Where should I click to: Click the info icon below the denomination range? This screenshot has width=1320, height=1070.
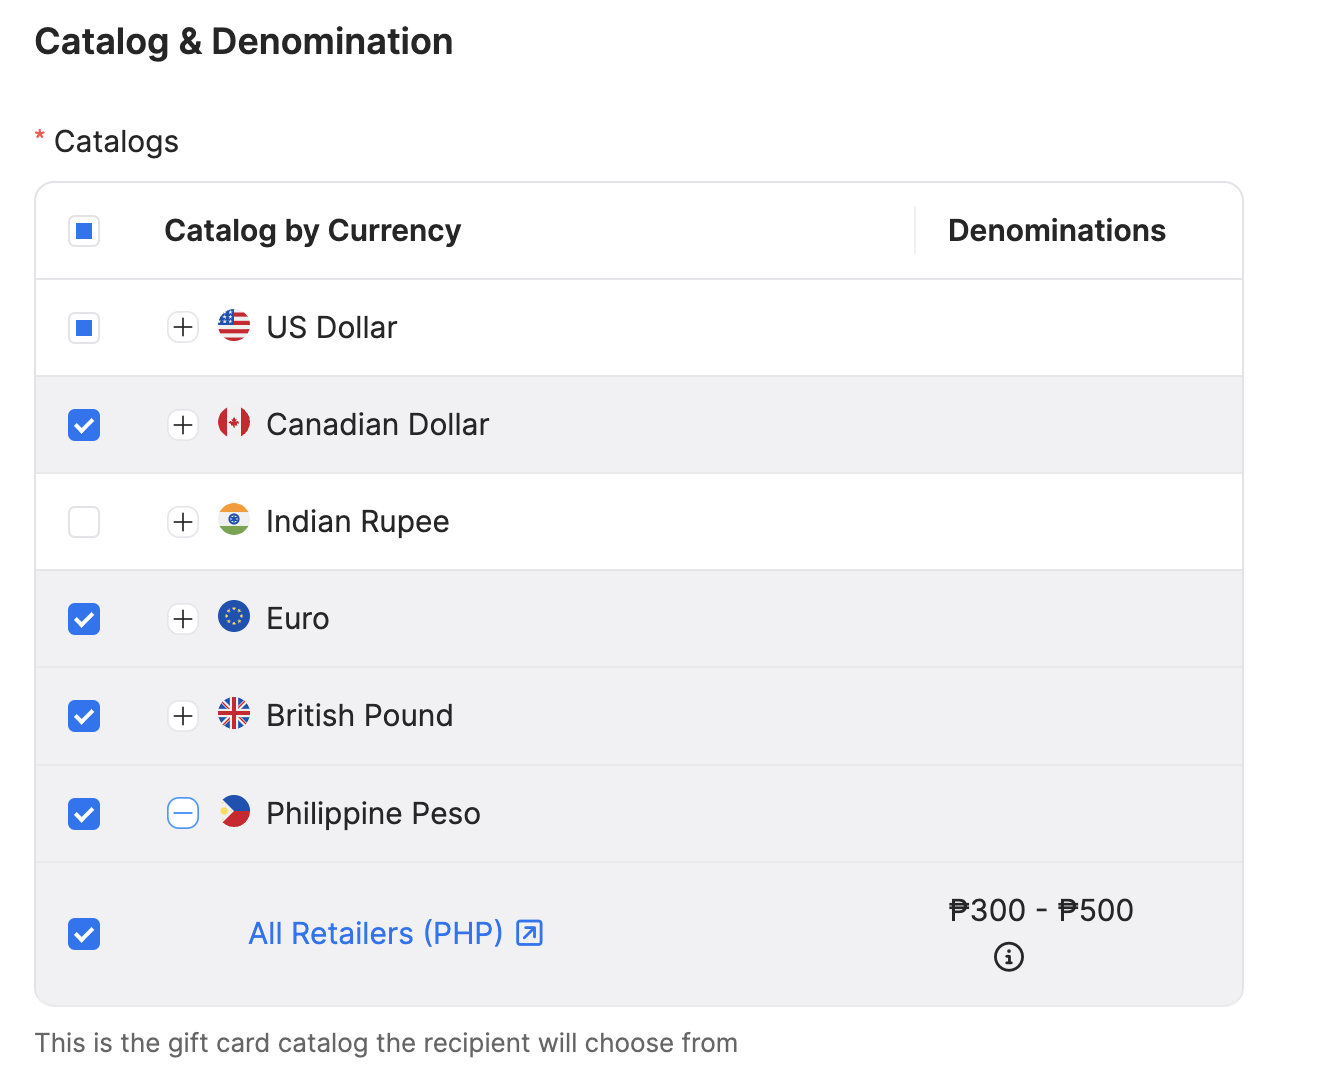pos(1009,957)
